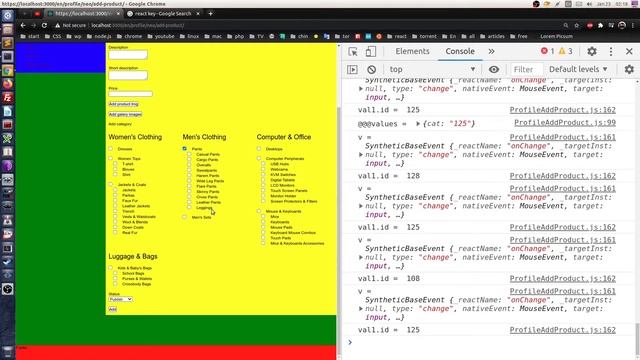Click the yellow warning count badge

point(565,51)
